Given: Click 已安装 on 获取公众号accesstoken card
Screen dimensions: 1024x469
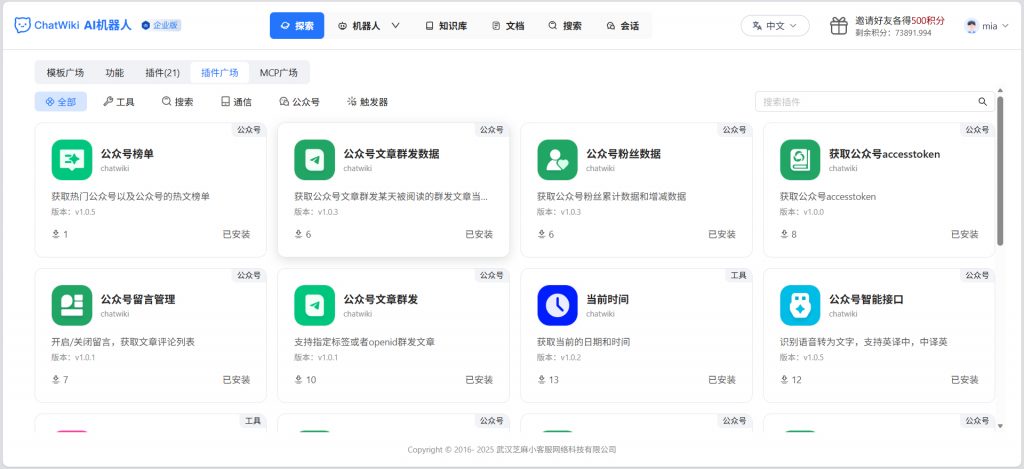Looking at the screenshot, I should click(965, 234).
